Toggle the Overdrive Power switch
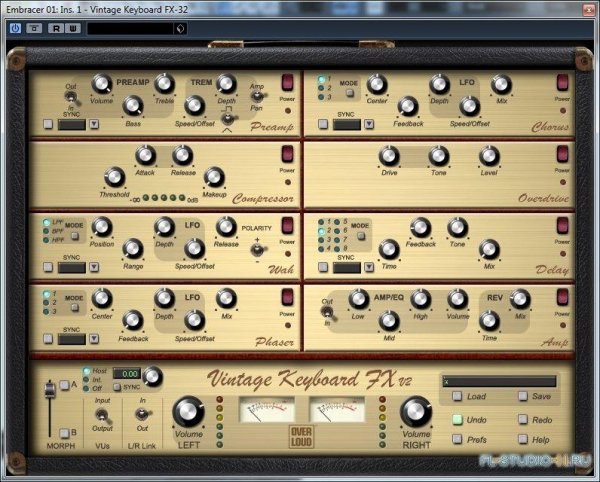This screenshot has height=482, width=600. click(562, 154)
